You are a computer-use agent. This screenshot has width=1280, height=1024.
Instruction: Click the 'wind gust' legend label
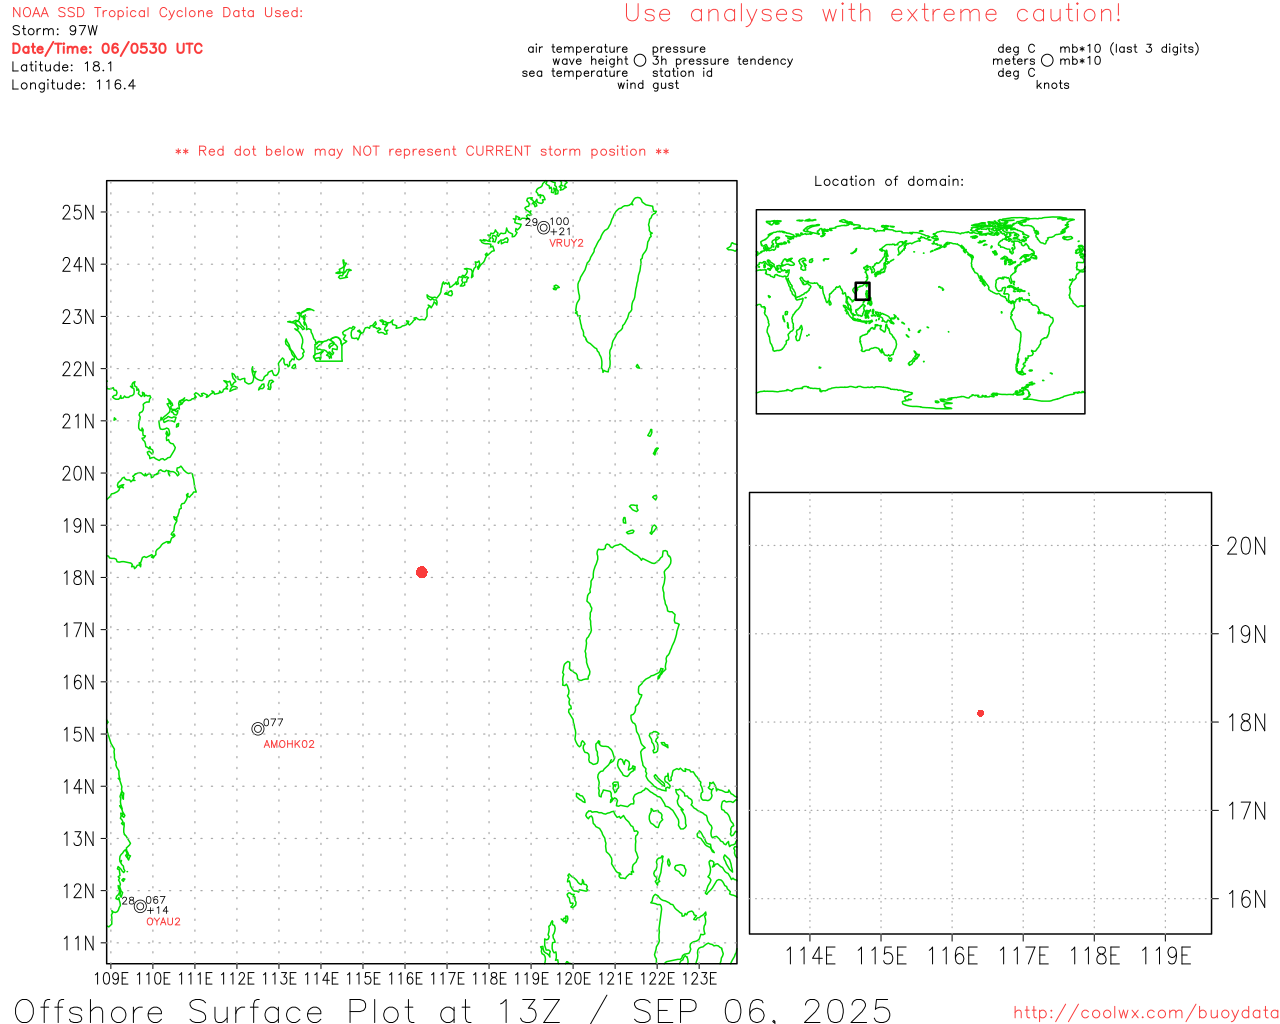click(648, 85)
